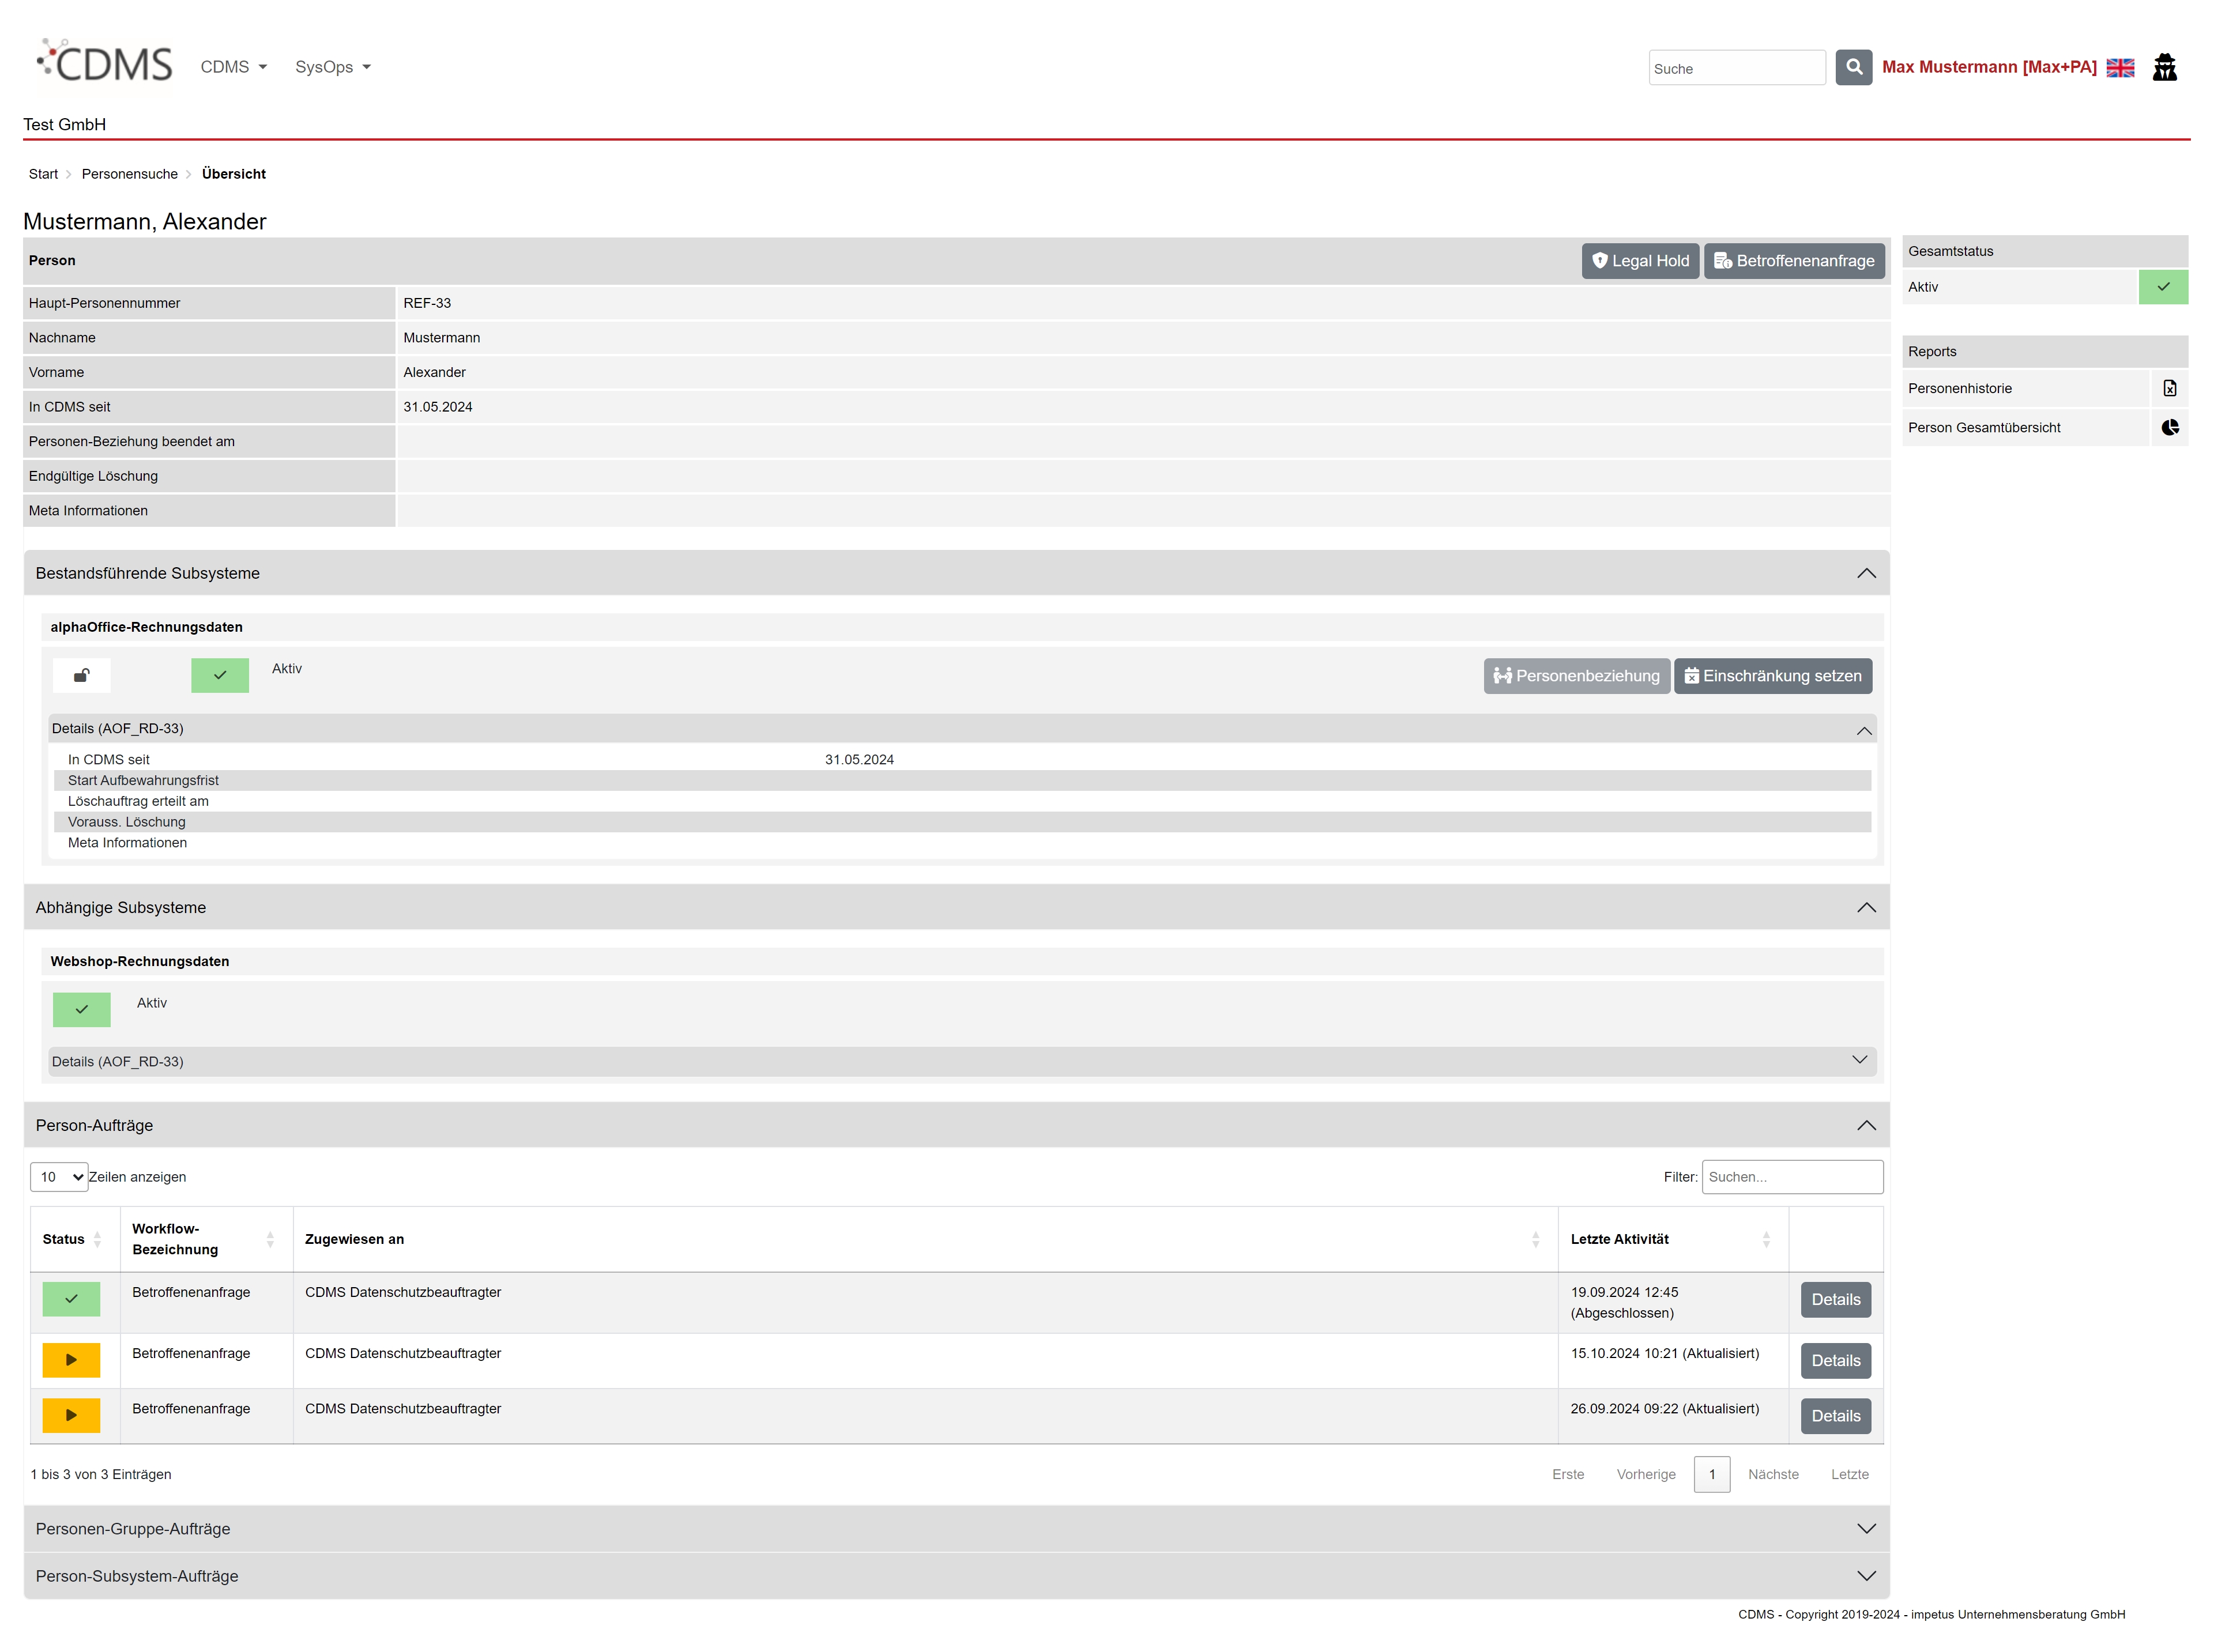This screenshot has height=1652, width=2214.
Task: Open the CDMS navigation menu
Action: 233,67
